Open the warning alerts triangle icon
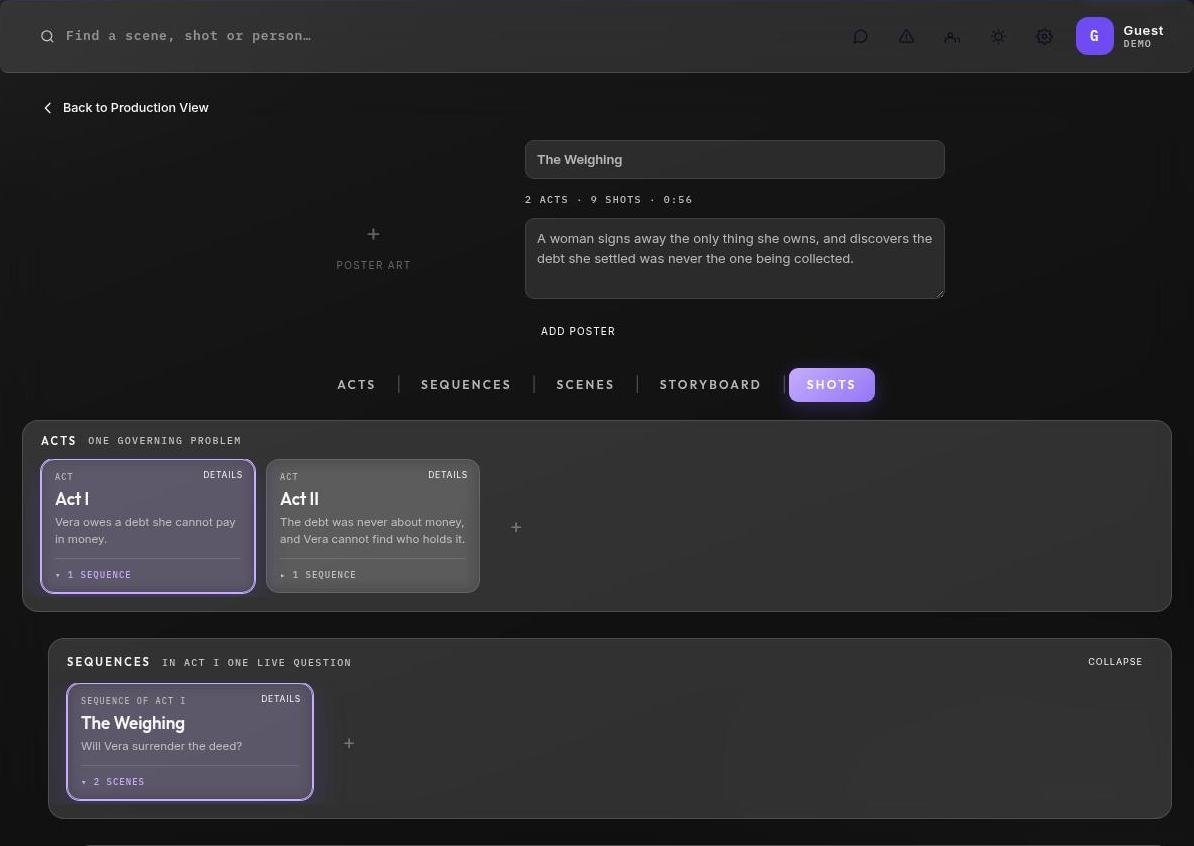Screen dimensions: 1194x846 click(906, 37)
